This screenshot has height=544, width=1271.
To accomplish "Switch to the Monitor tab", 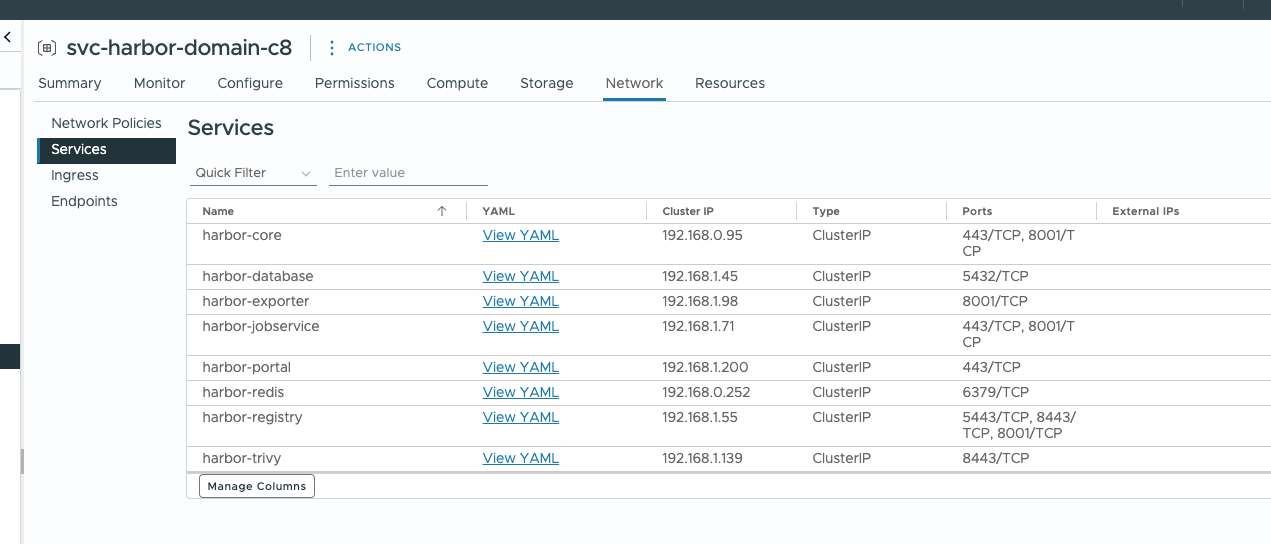I will tap(159, 83).
